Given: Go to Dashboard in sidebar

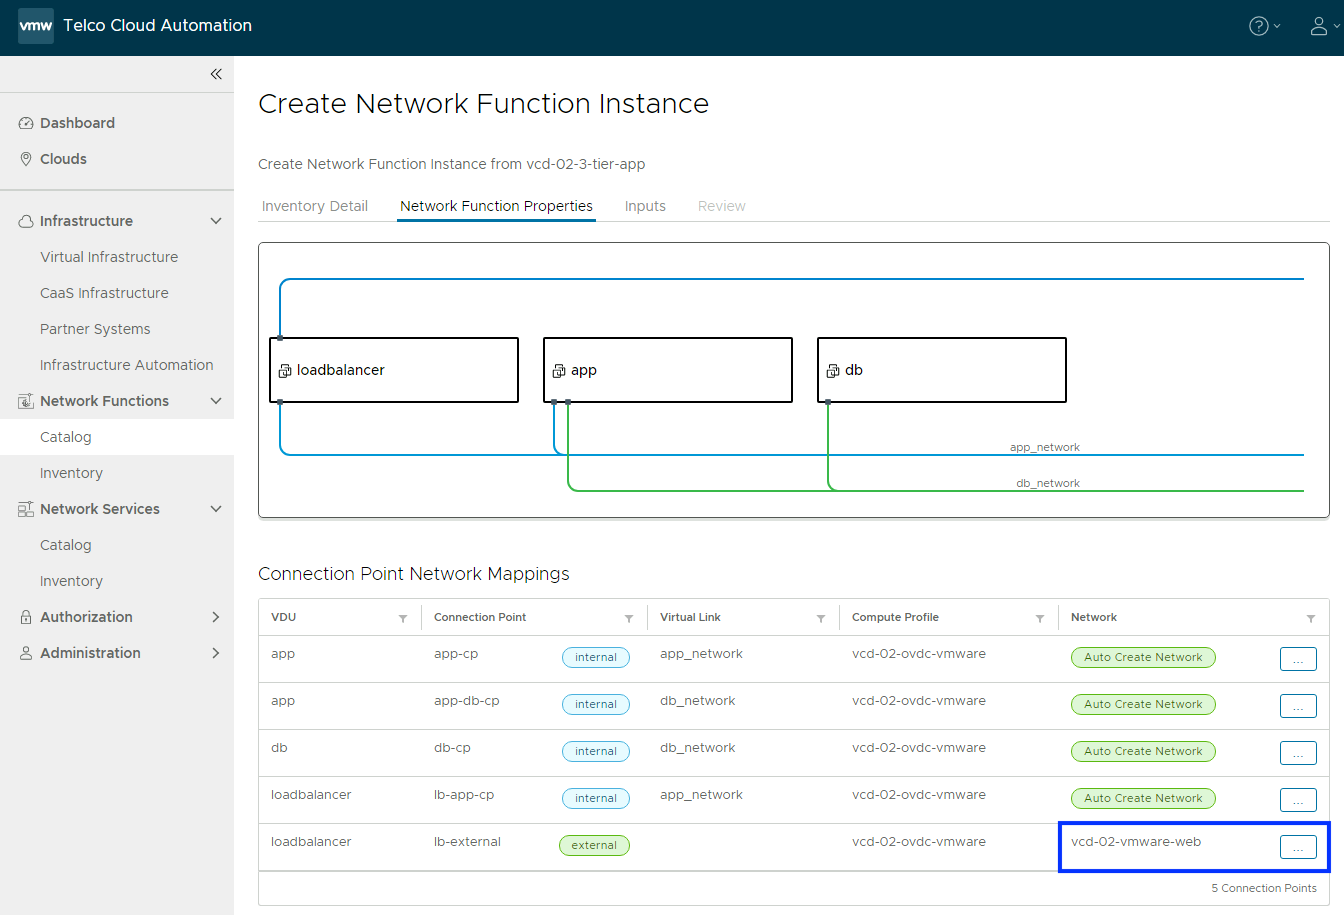Looking at the screenshot, I should [77, 123].
